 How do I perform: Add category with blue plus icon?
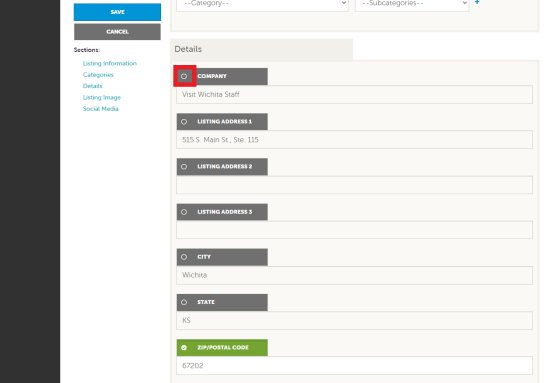click(477, 2)
